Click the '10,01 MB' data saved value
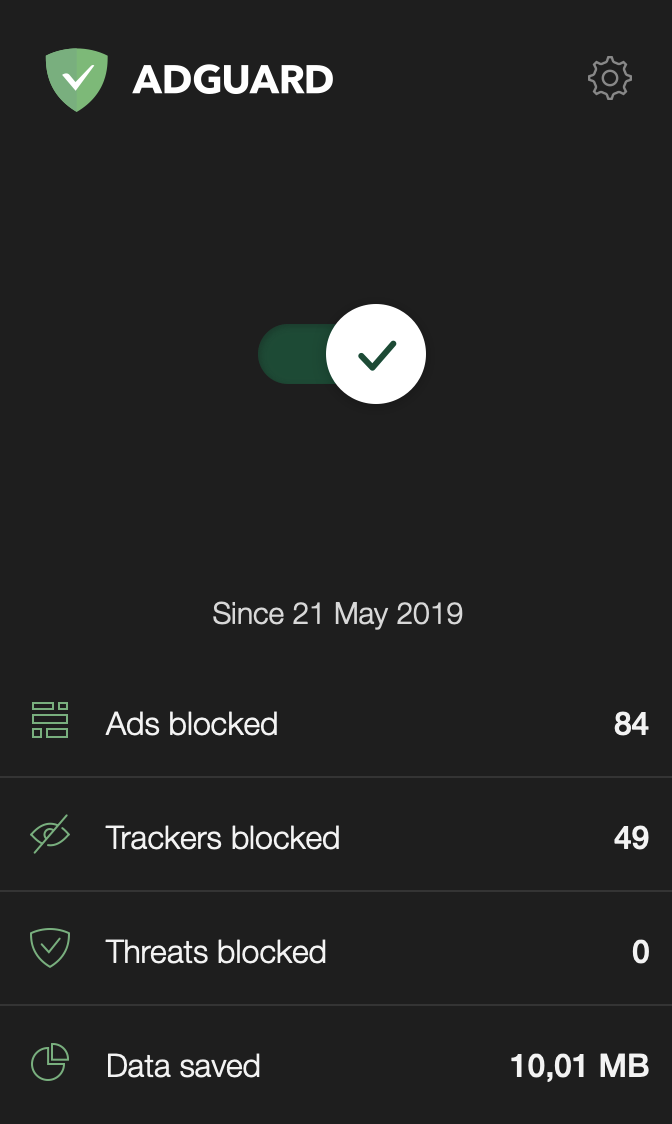The image size is (672, 1124). (579, 1066)
